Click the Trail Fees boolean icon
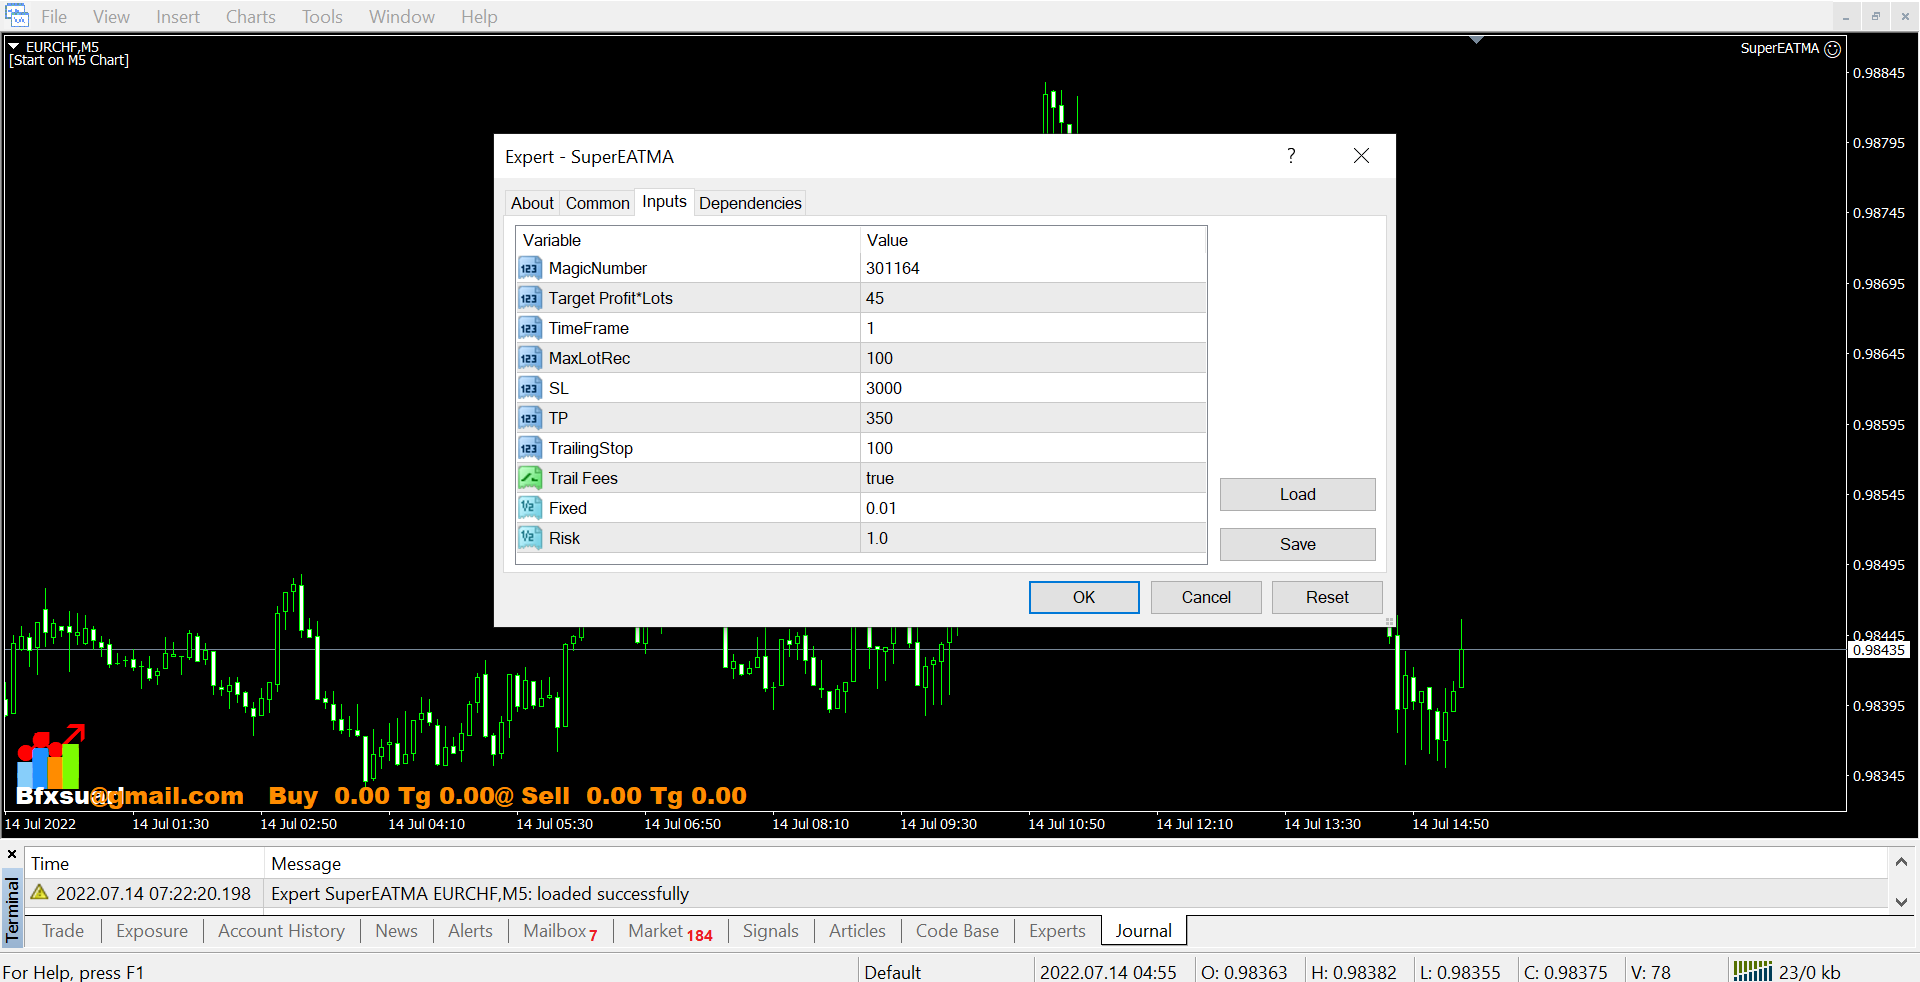Image resolution: width=1920 pixels, height=982 pixels. tap(529, 478)
